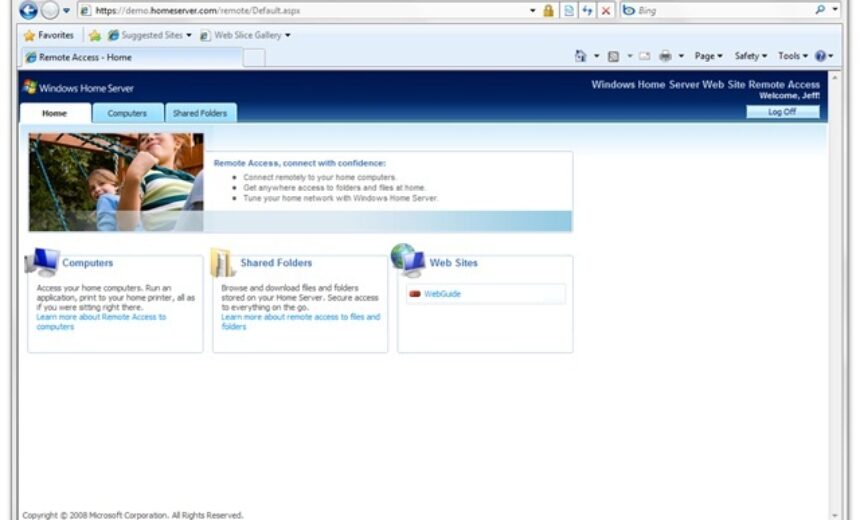Open the Shared Folders section heading
860x520 pixels.
click(x=276, y=263)
